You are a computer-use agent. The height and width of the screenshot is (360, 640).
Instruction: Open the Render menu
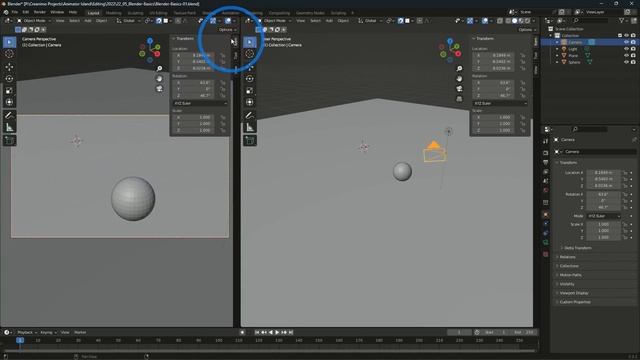pos(40,12)
